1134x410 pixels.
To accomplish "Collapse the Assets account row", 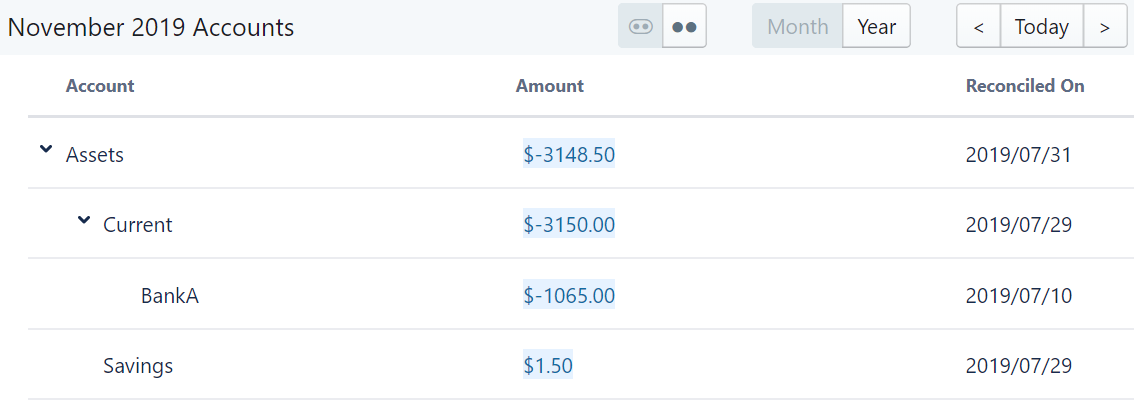I will (45, 150).
